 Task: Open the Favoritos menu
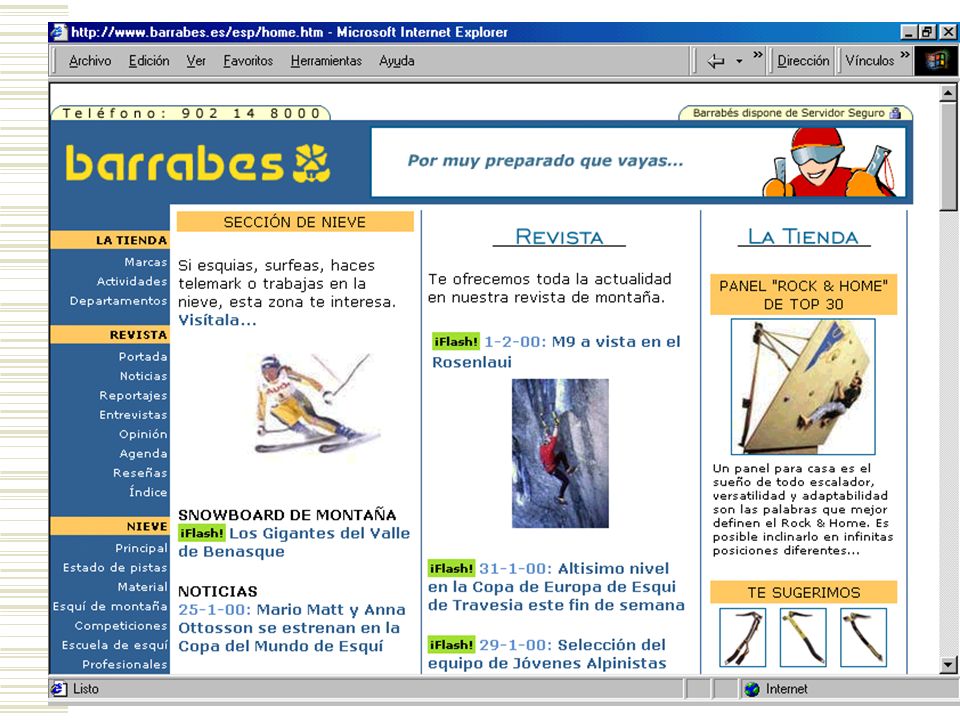(248, 61)
